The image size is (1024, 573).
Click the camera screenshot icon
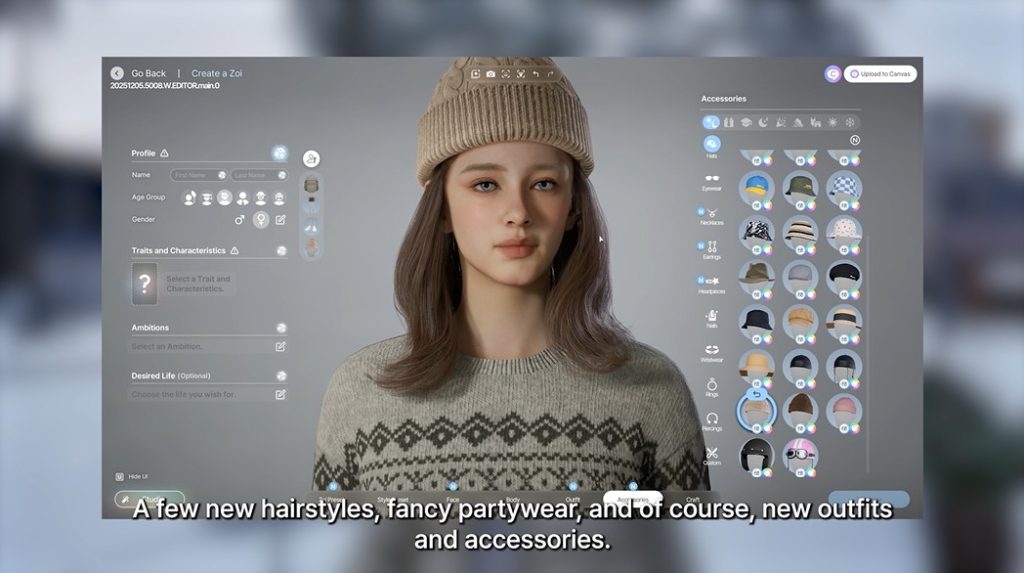coord(490,74)
